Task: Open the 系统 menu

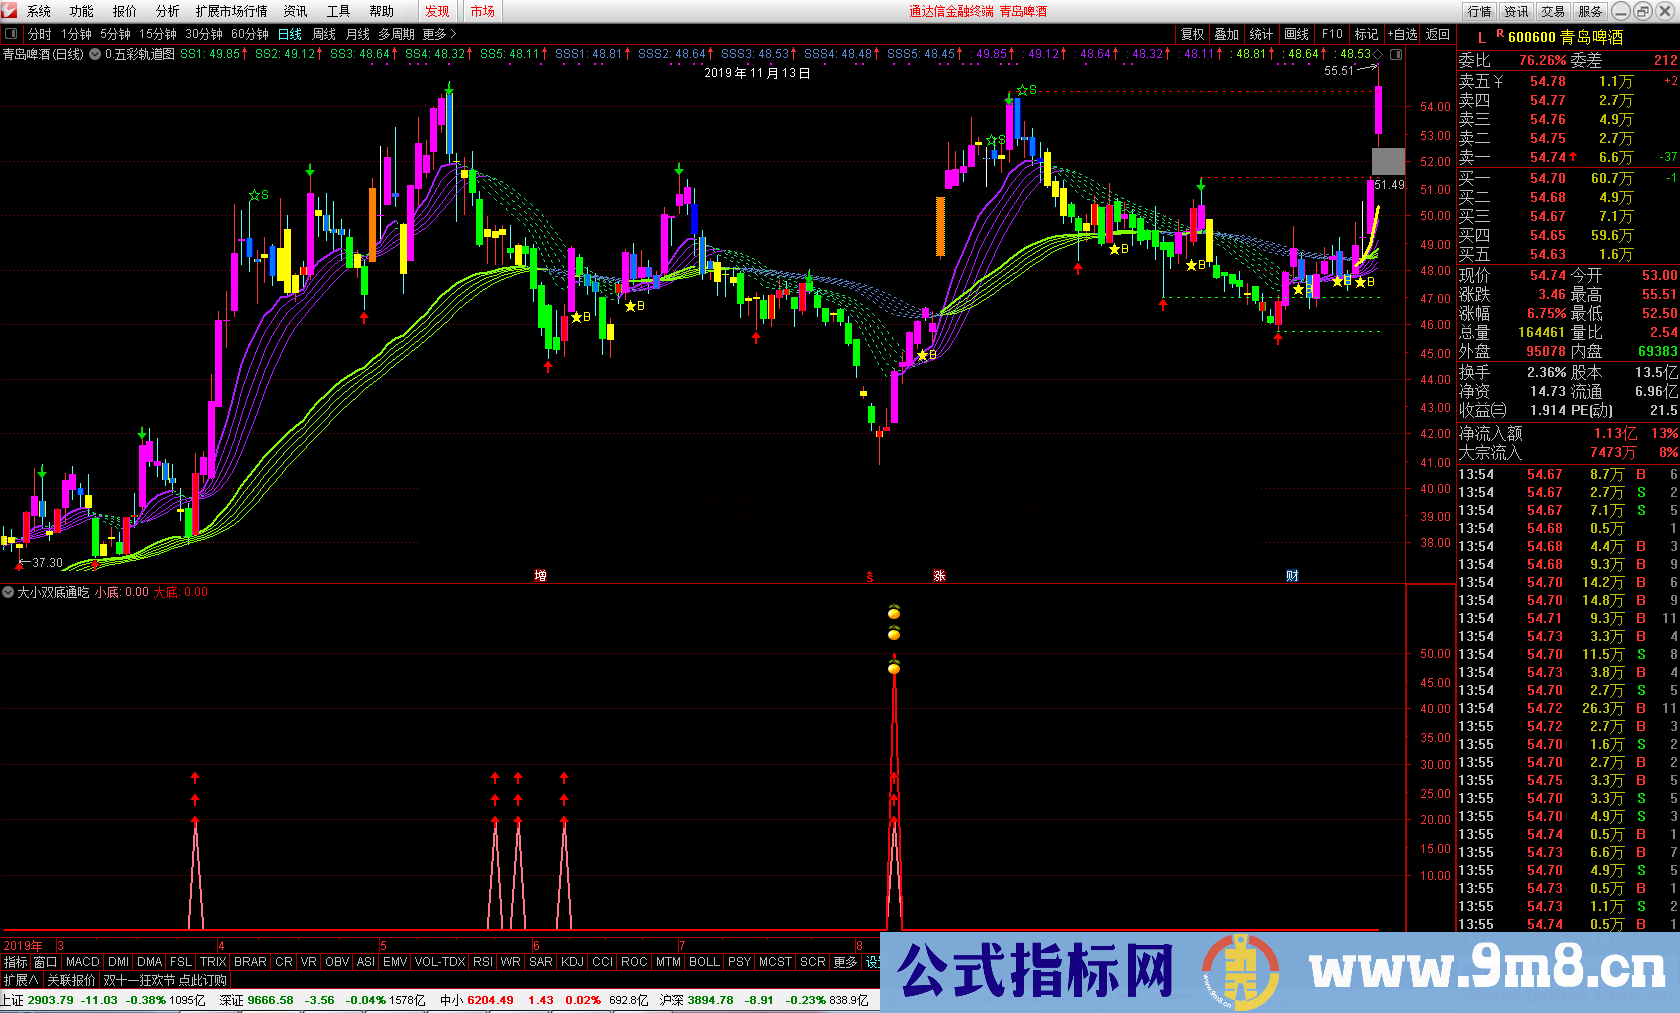Action: (39, 11)
